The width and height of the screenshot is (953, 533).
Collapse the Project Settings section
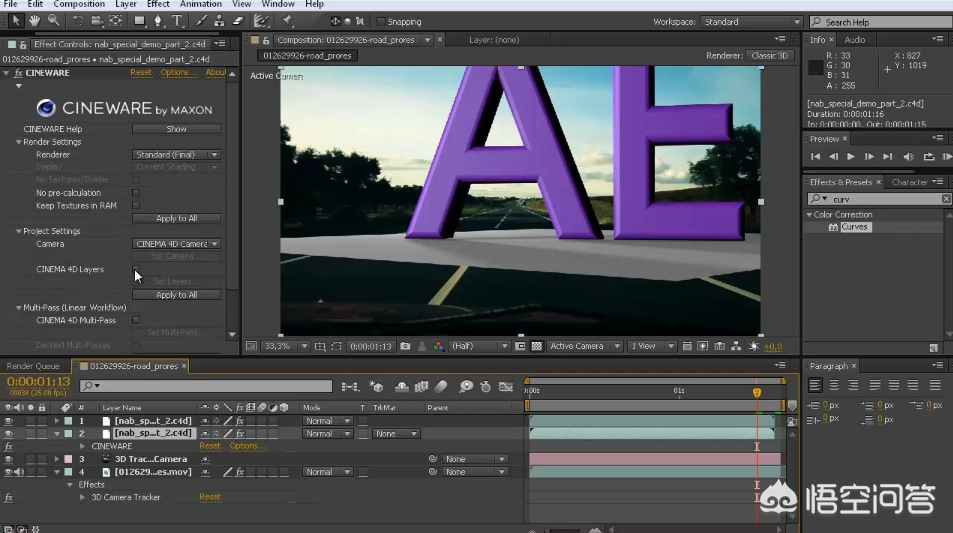pyautogui.click(x=18, y=231)
